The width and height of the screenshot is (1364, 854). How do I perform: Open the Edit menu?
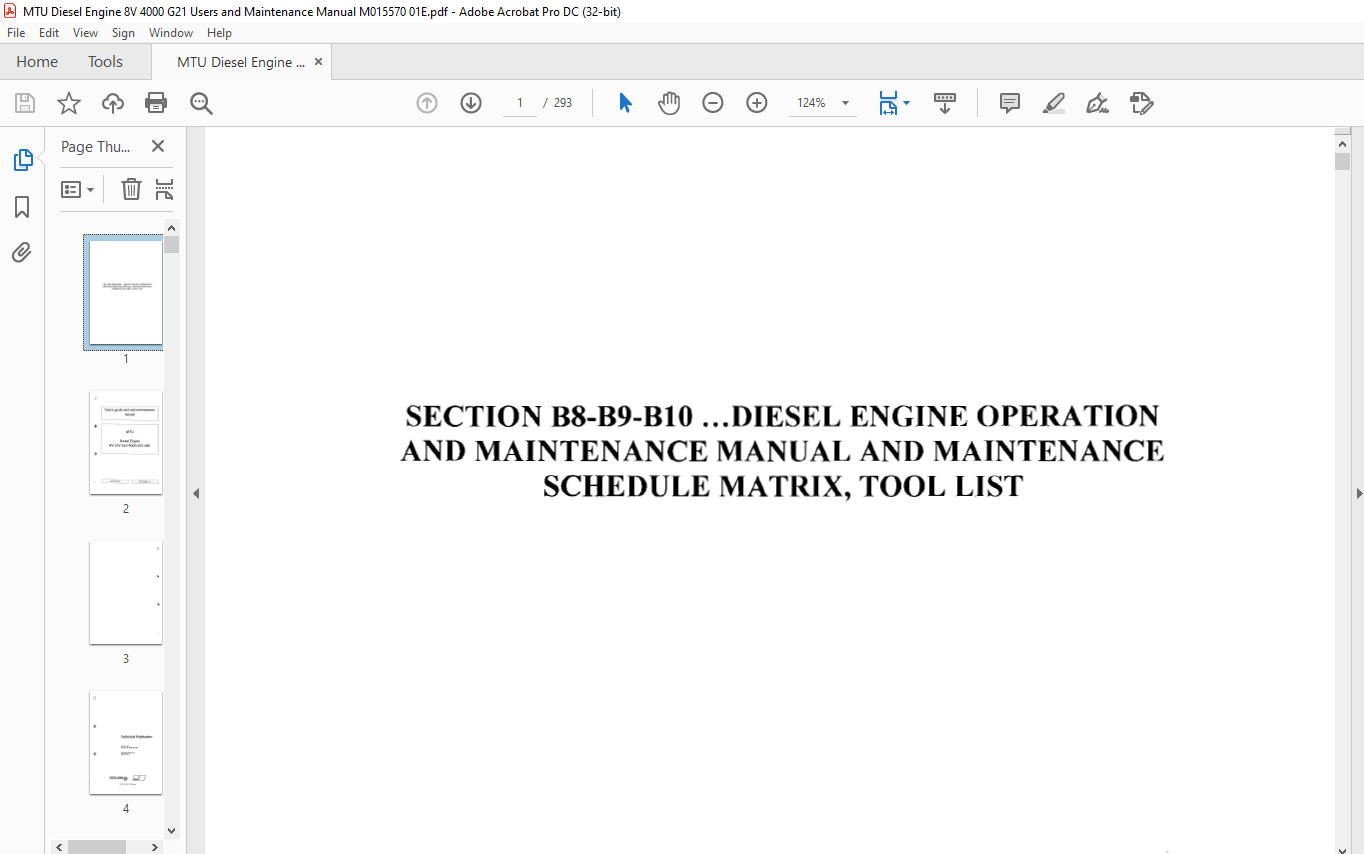tap(49, 33)
